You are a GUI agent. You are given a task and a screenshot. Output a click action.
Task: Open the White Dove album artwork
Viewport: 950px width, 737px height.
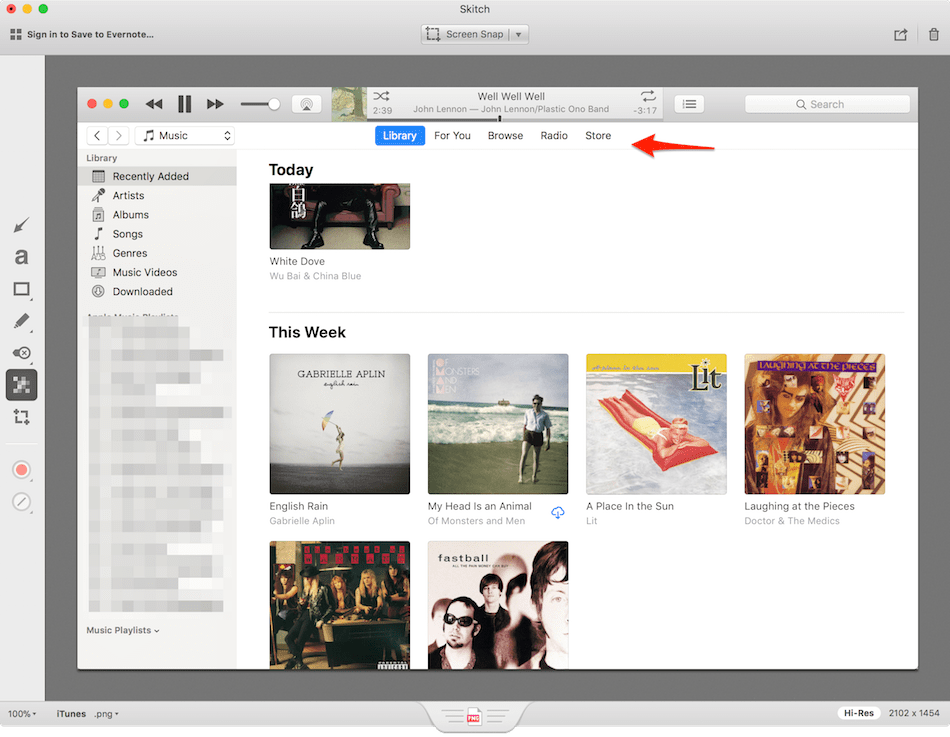339,215
